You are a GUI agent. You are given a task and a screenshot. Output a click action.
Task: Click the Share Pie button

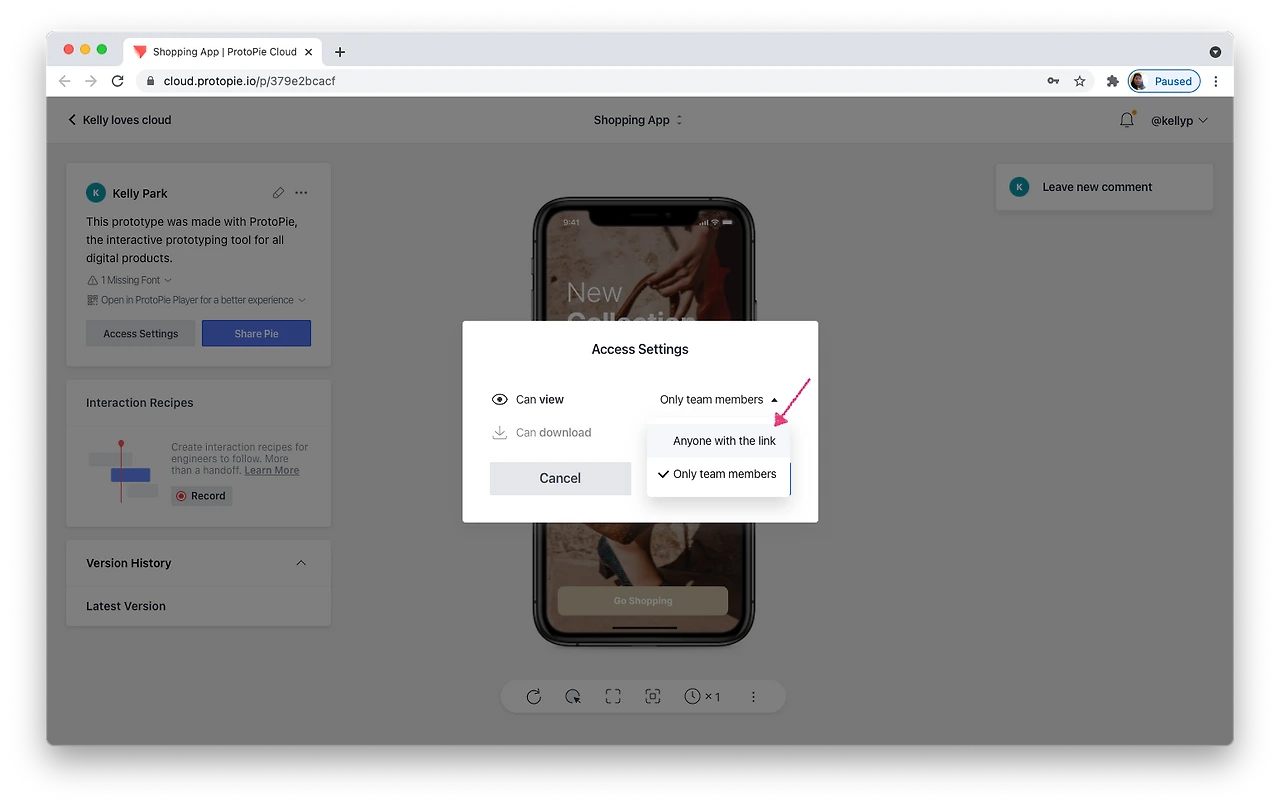[256, 333]
